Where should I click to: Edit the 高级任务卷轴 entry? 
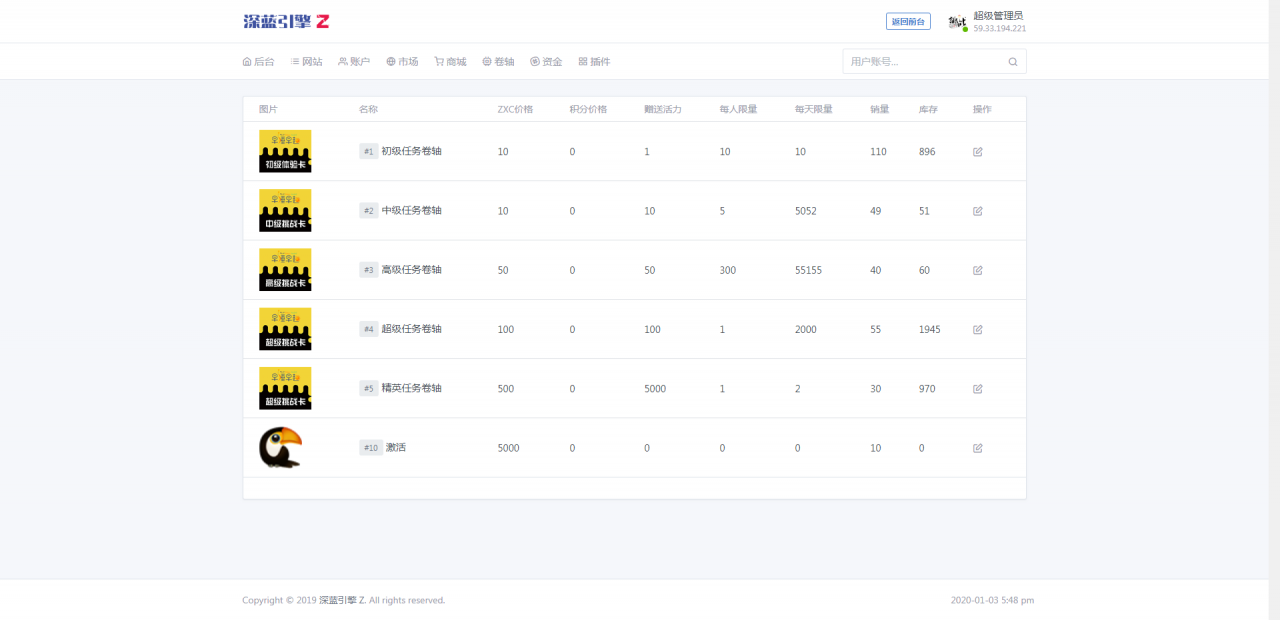(977, 269)
